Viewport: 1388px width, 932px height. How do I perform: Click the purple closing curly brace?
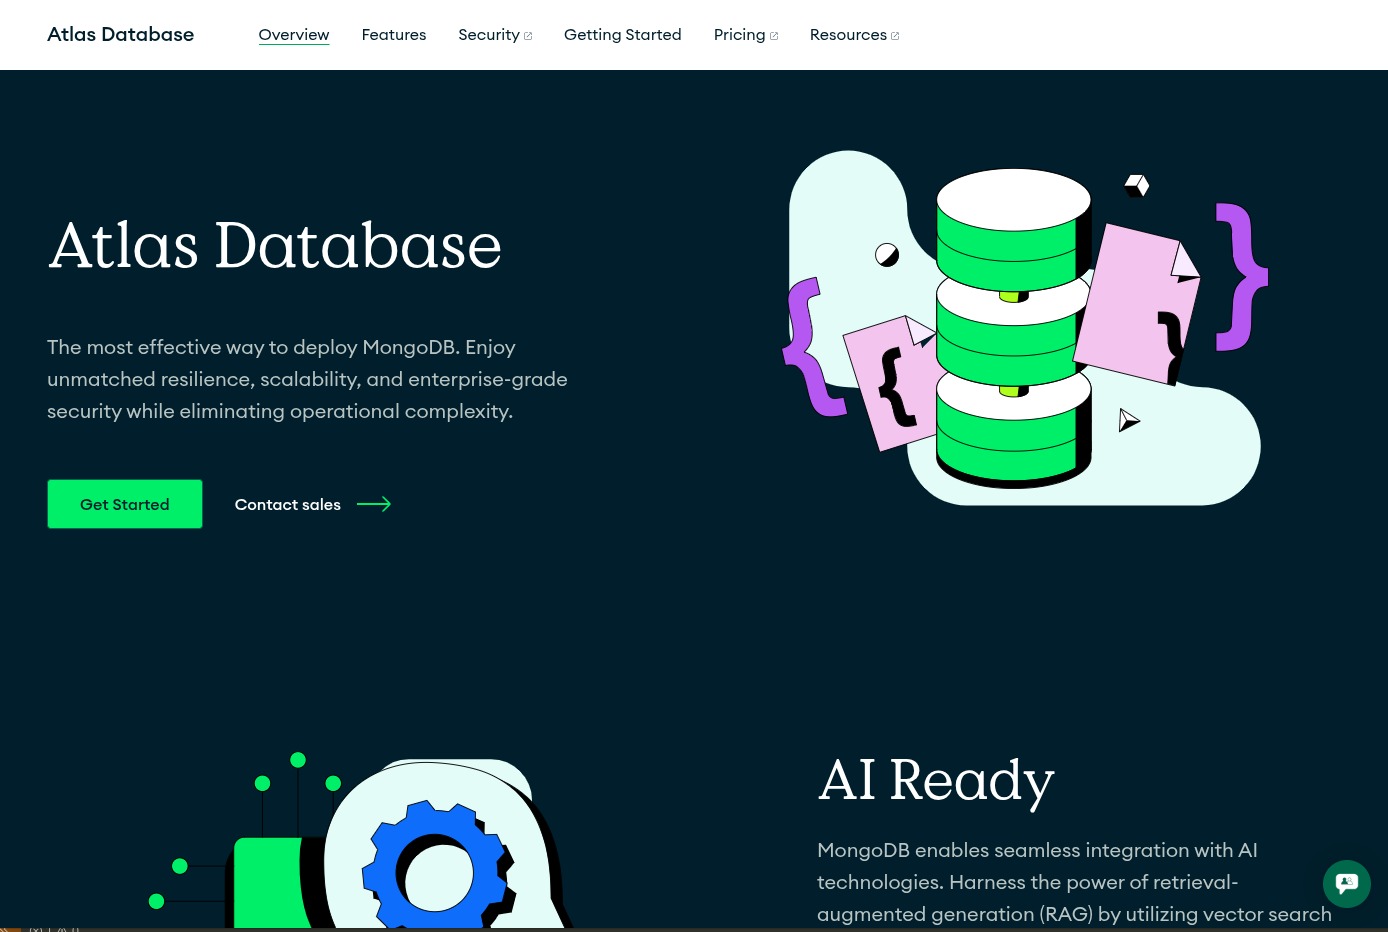coord(1240,277)
